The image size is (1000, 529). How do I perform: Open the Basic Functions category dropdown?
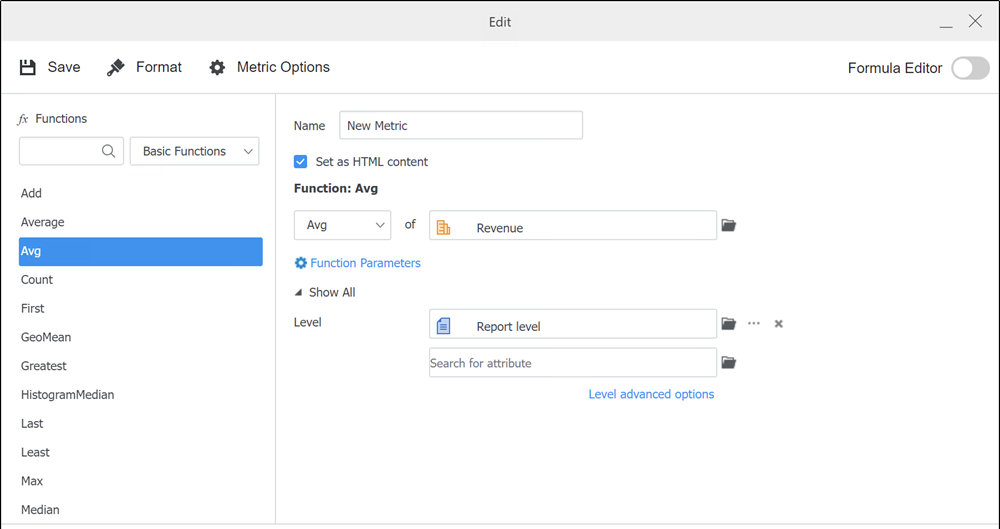(x=195, y=151)
